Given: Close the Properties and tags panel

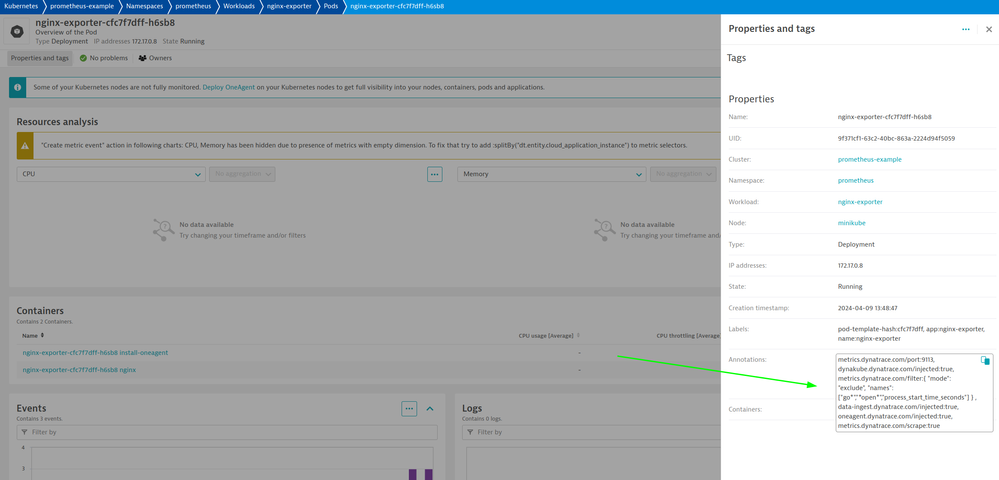Looking at the screenshot, I should (989, 29).
